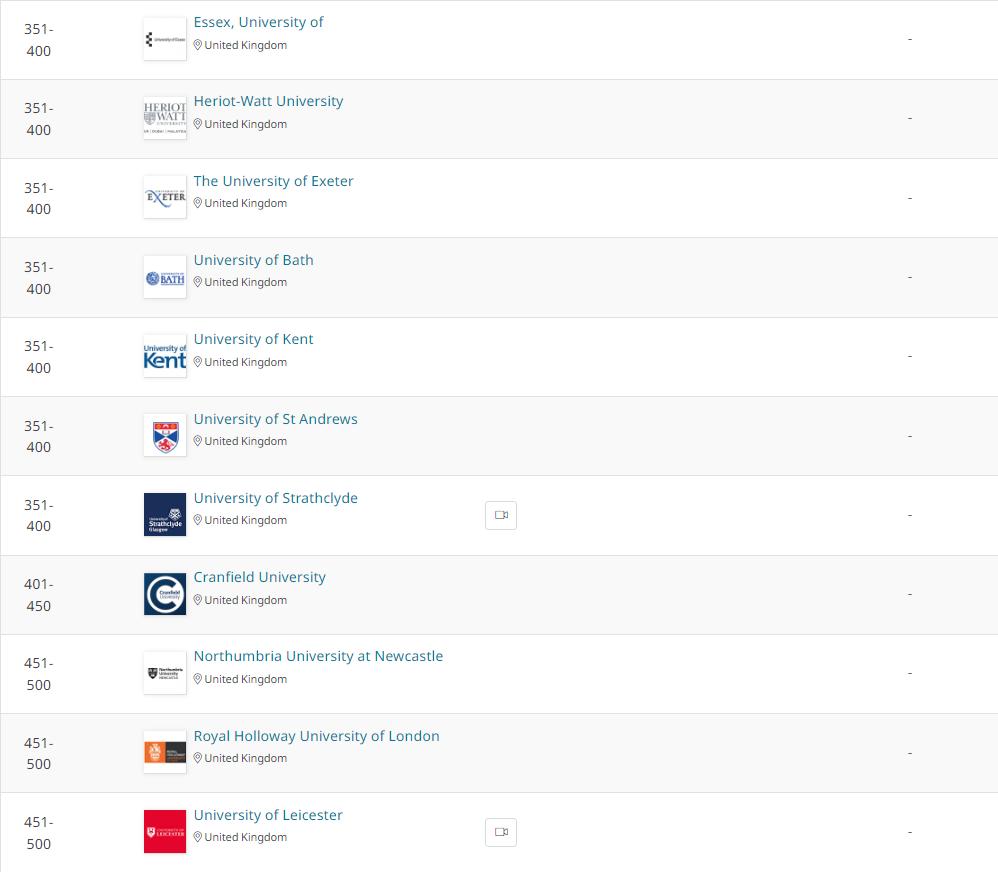Open The University of Exeter link

tap(273, 181)
